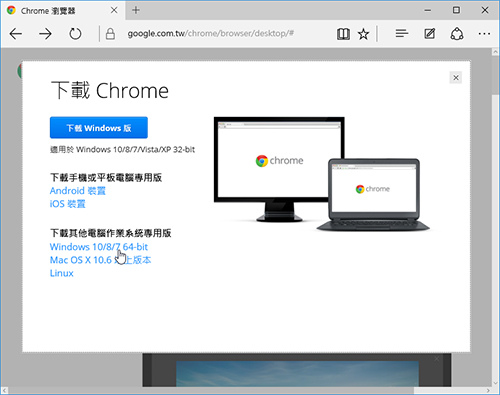Viewport: 500px width, 395px height.
Task: Open the Make a Web Note icon
Action: click(429, 33)
